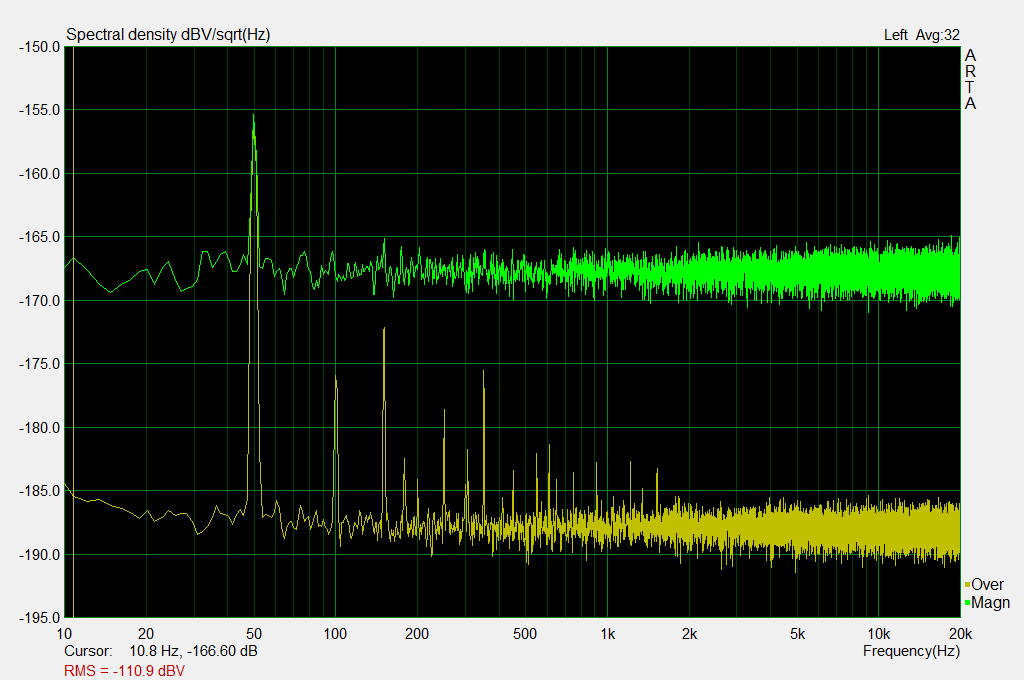Click the '5k' frequency axis label

point(797,634)
